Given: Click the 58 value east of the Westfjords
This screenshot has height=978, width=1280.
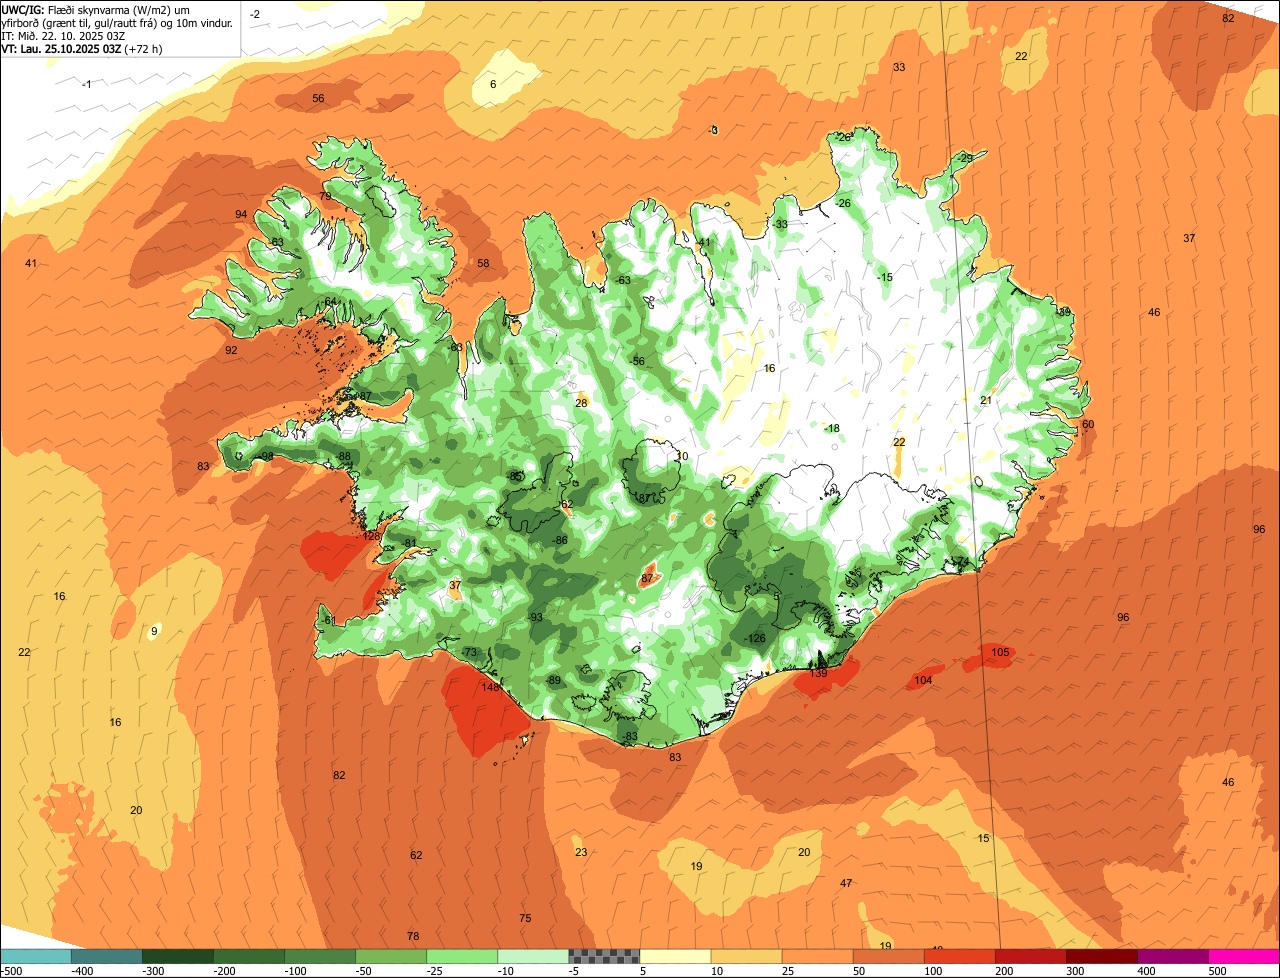Looking at the screenshot, I should (x=483, y=263).
